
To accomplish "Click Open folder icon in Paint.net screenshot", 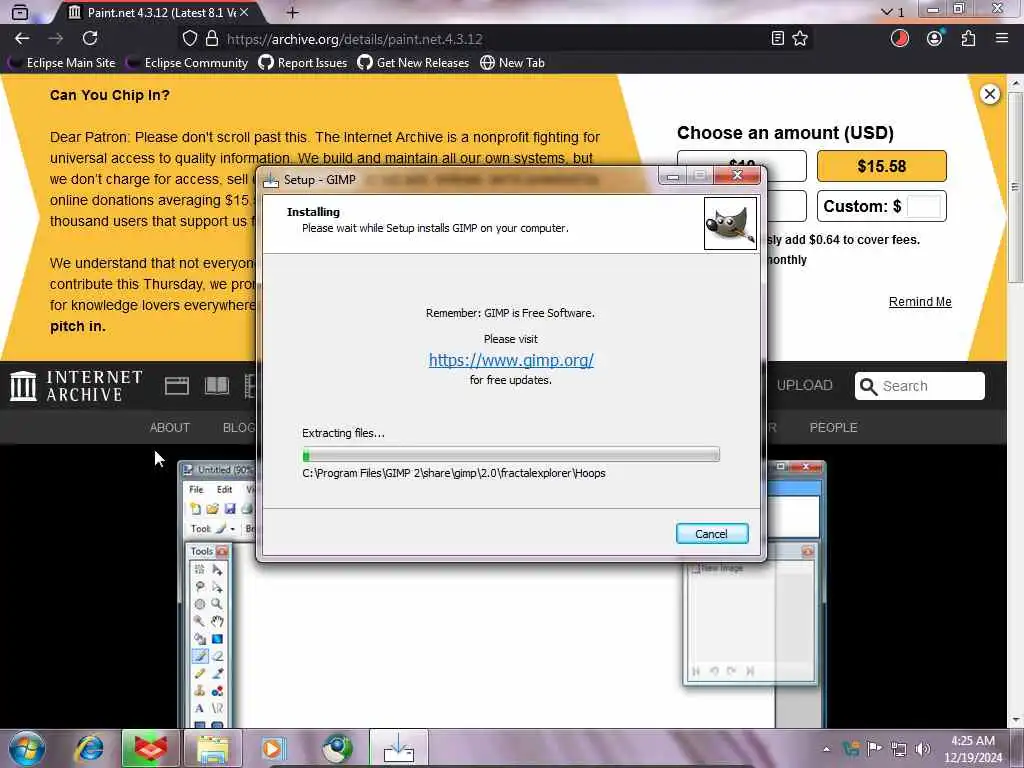I will [x=212, y=509].
